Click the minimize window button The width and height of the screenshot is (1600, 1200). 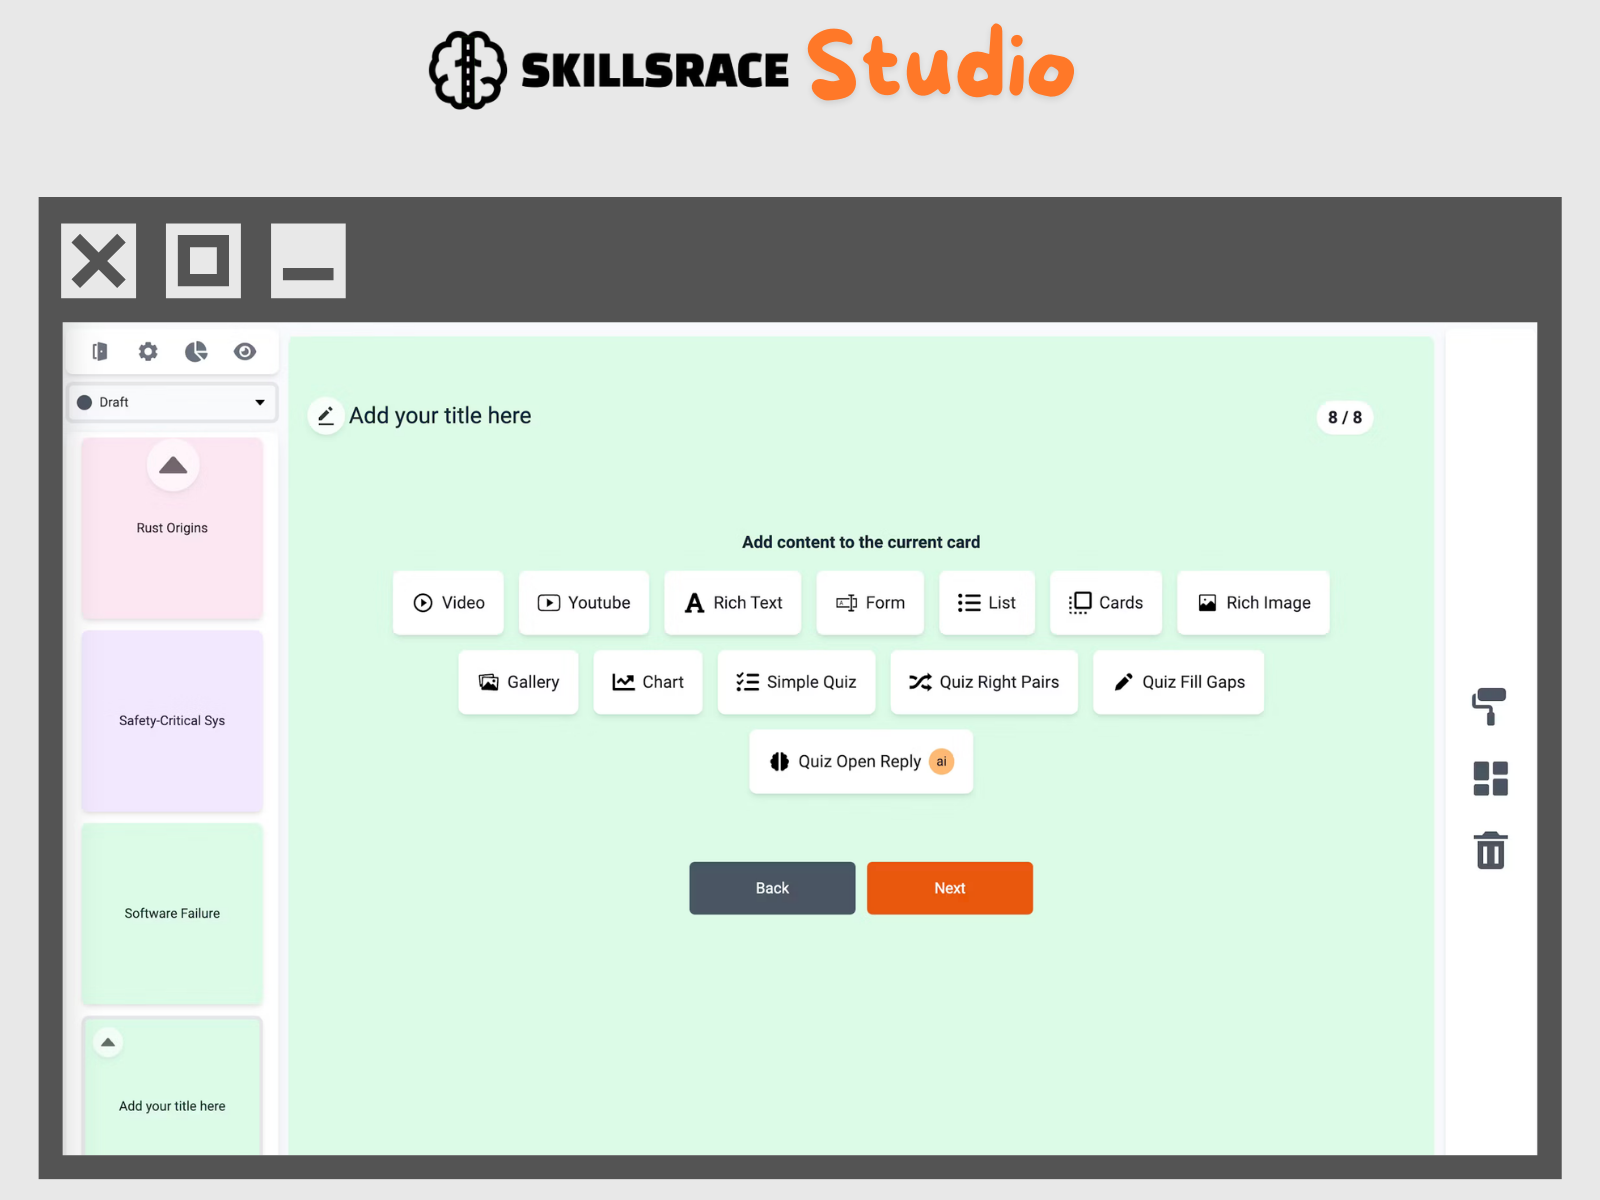point(308,261)
